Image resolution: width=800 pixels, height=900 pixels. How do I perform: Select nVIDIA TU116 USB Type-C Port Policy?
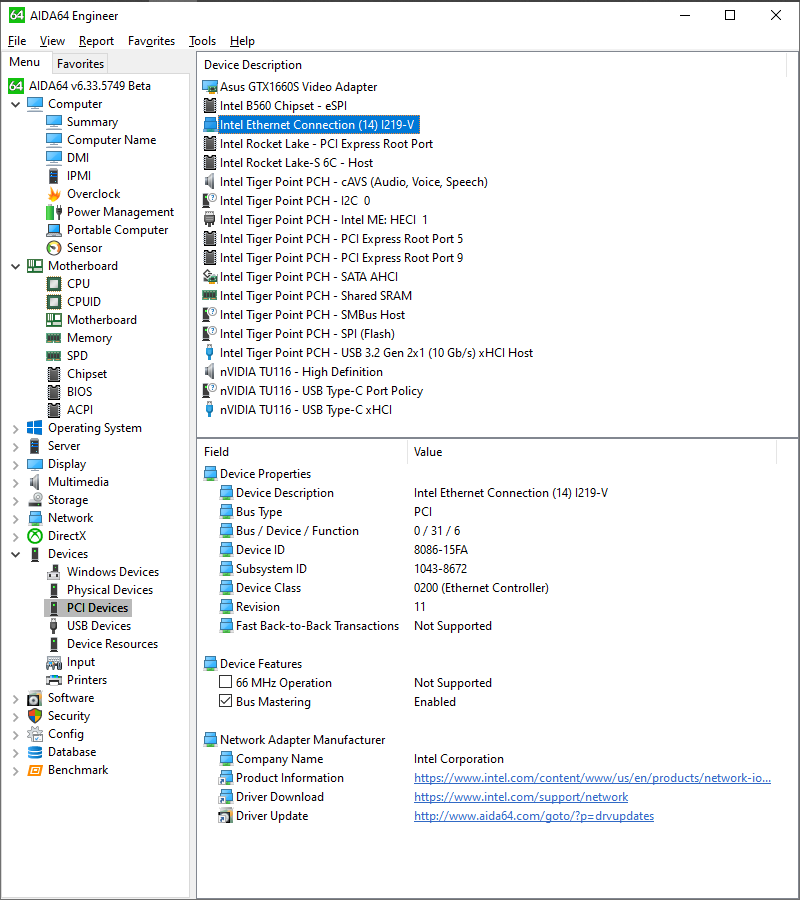[321, 391]
